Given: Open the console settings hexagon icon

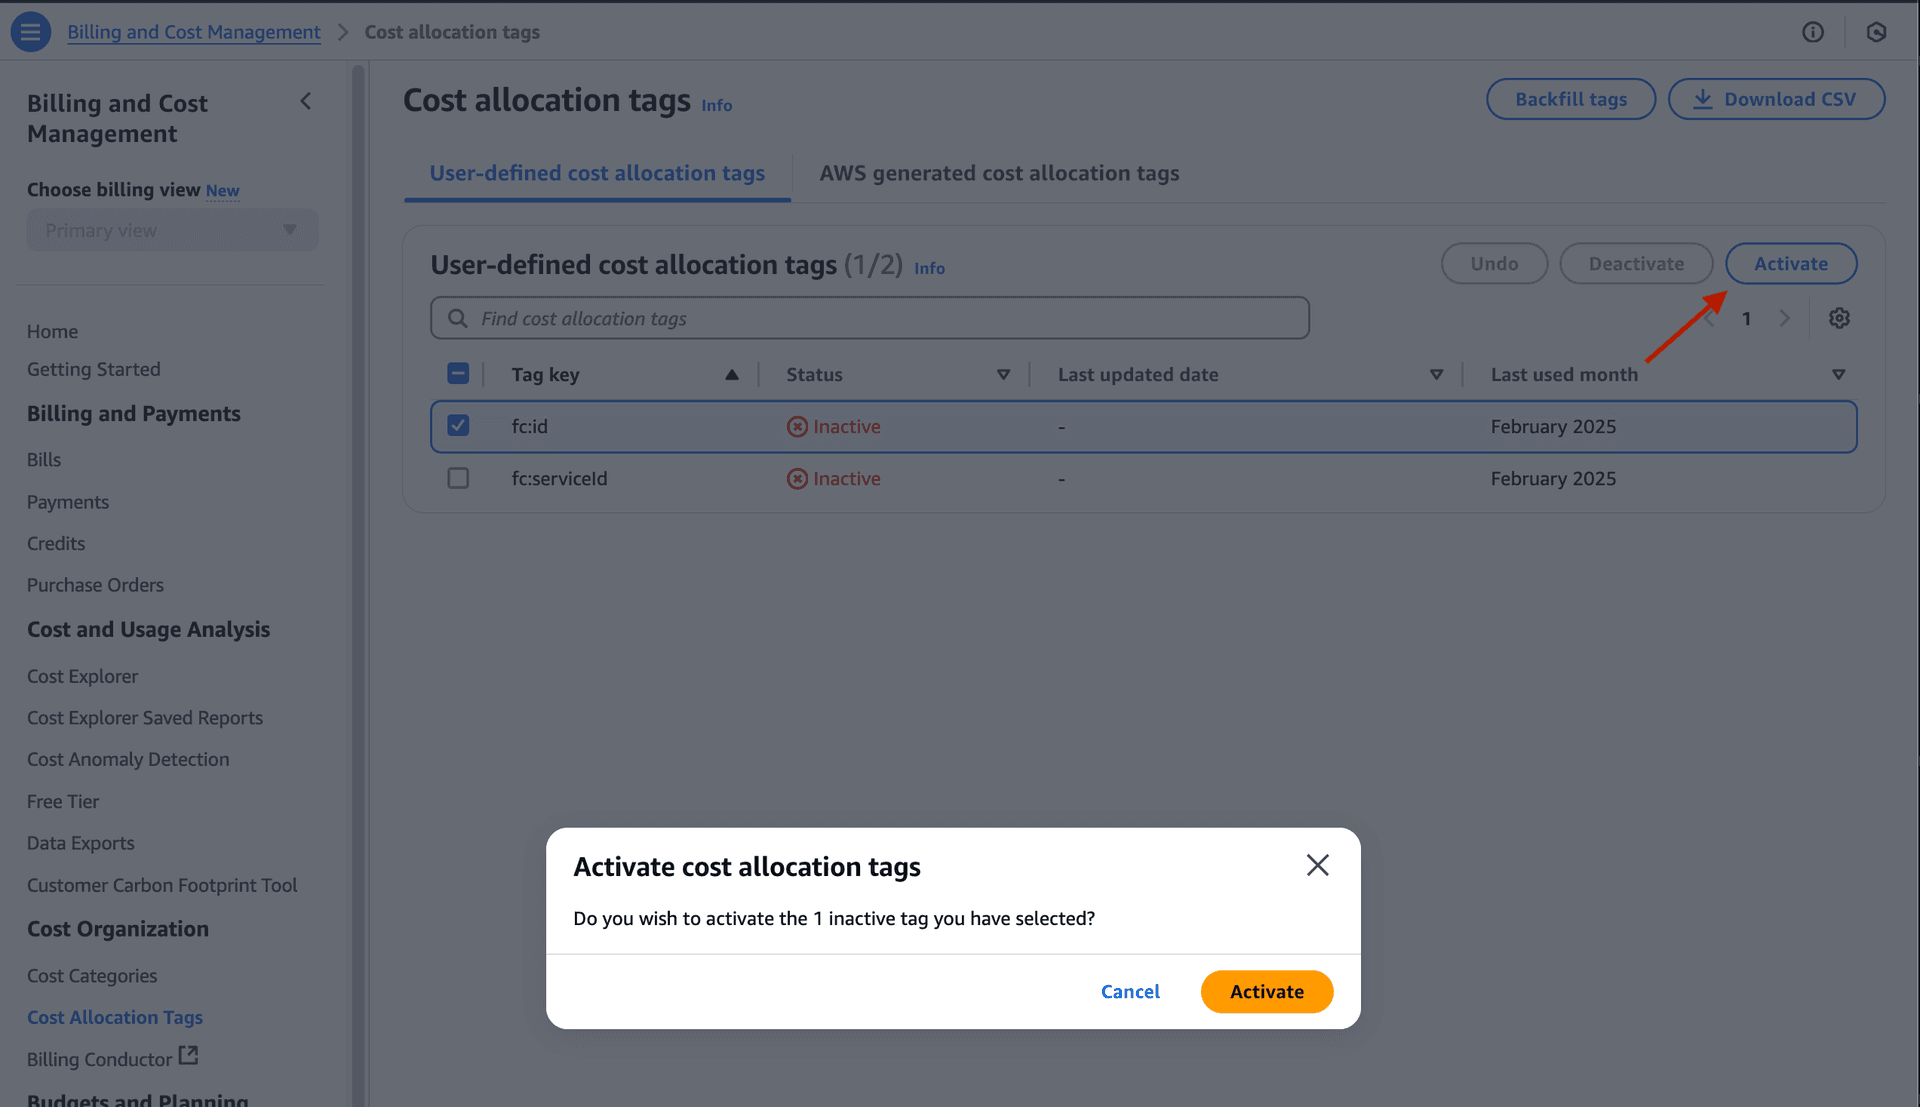Looking at the screenshot, I should click(x=1876, y=32).
